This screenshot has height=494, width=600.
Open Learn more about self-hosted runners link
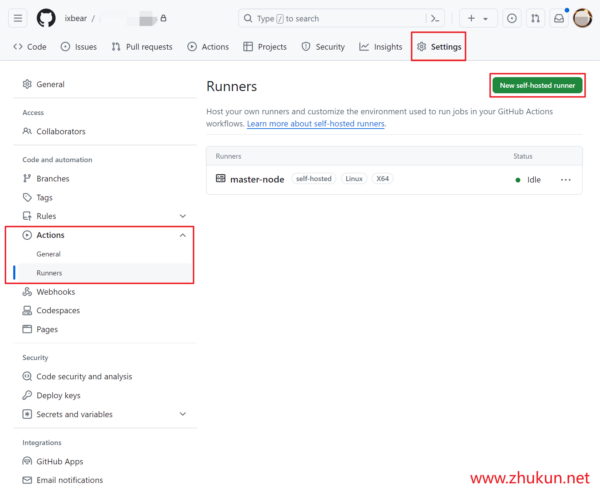[316, 124]
